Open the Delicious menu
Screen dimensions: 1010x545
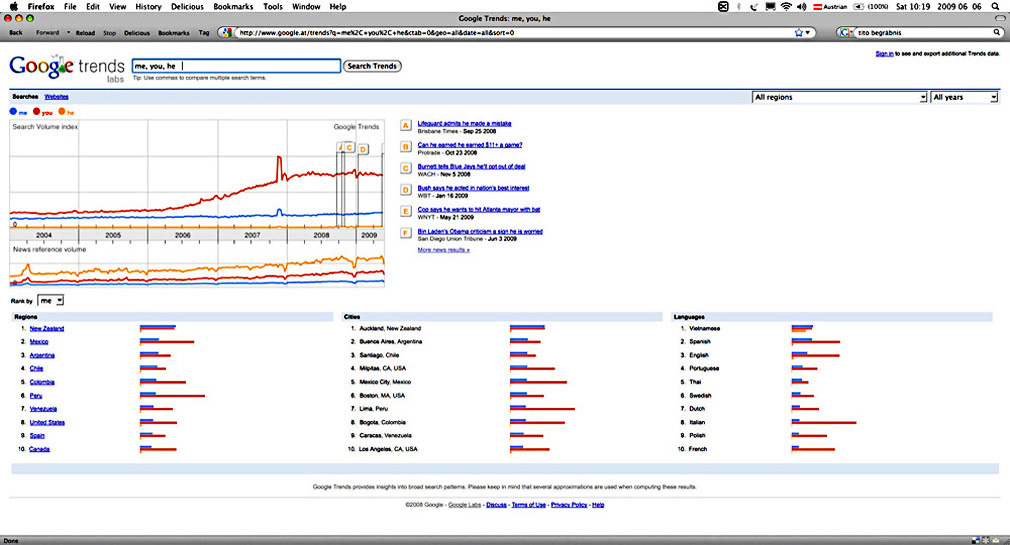coord(187,6)
